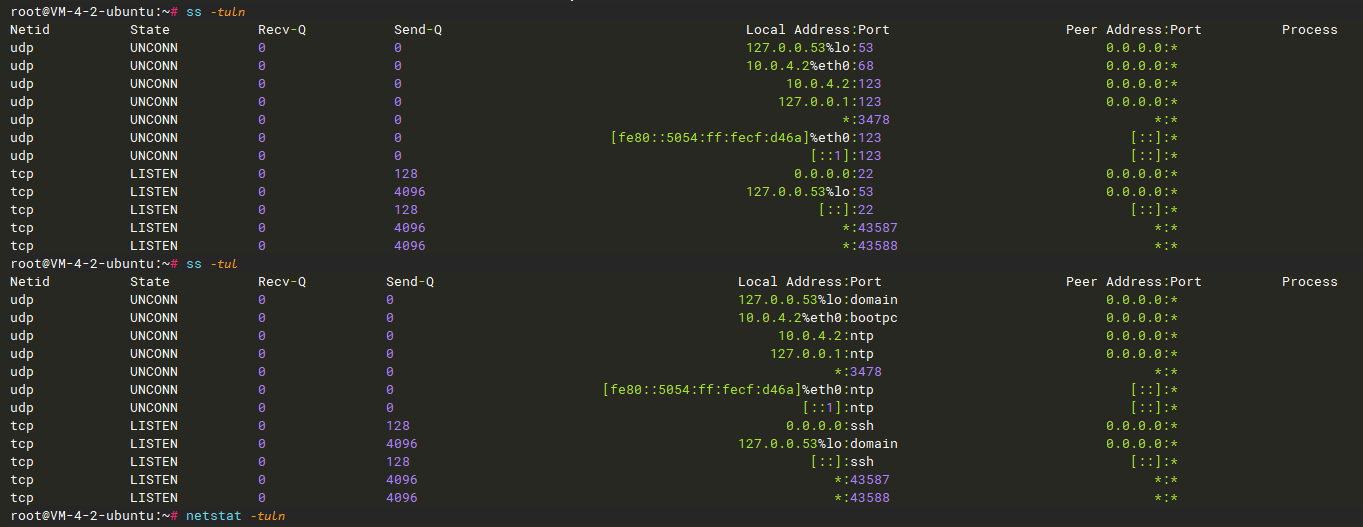
Task: Click the Netid header of the ss -tuln output
Action: [x=30, y=30]
